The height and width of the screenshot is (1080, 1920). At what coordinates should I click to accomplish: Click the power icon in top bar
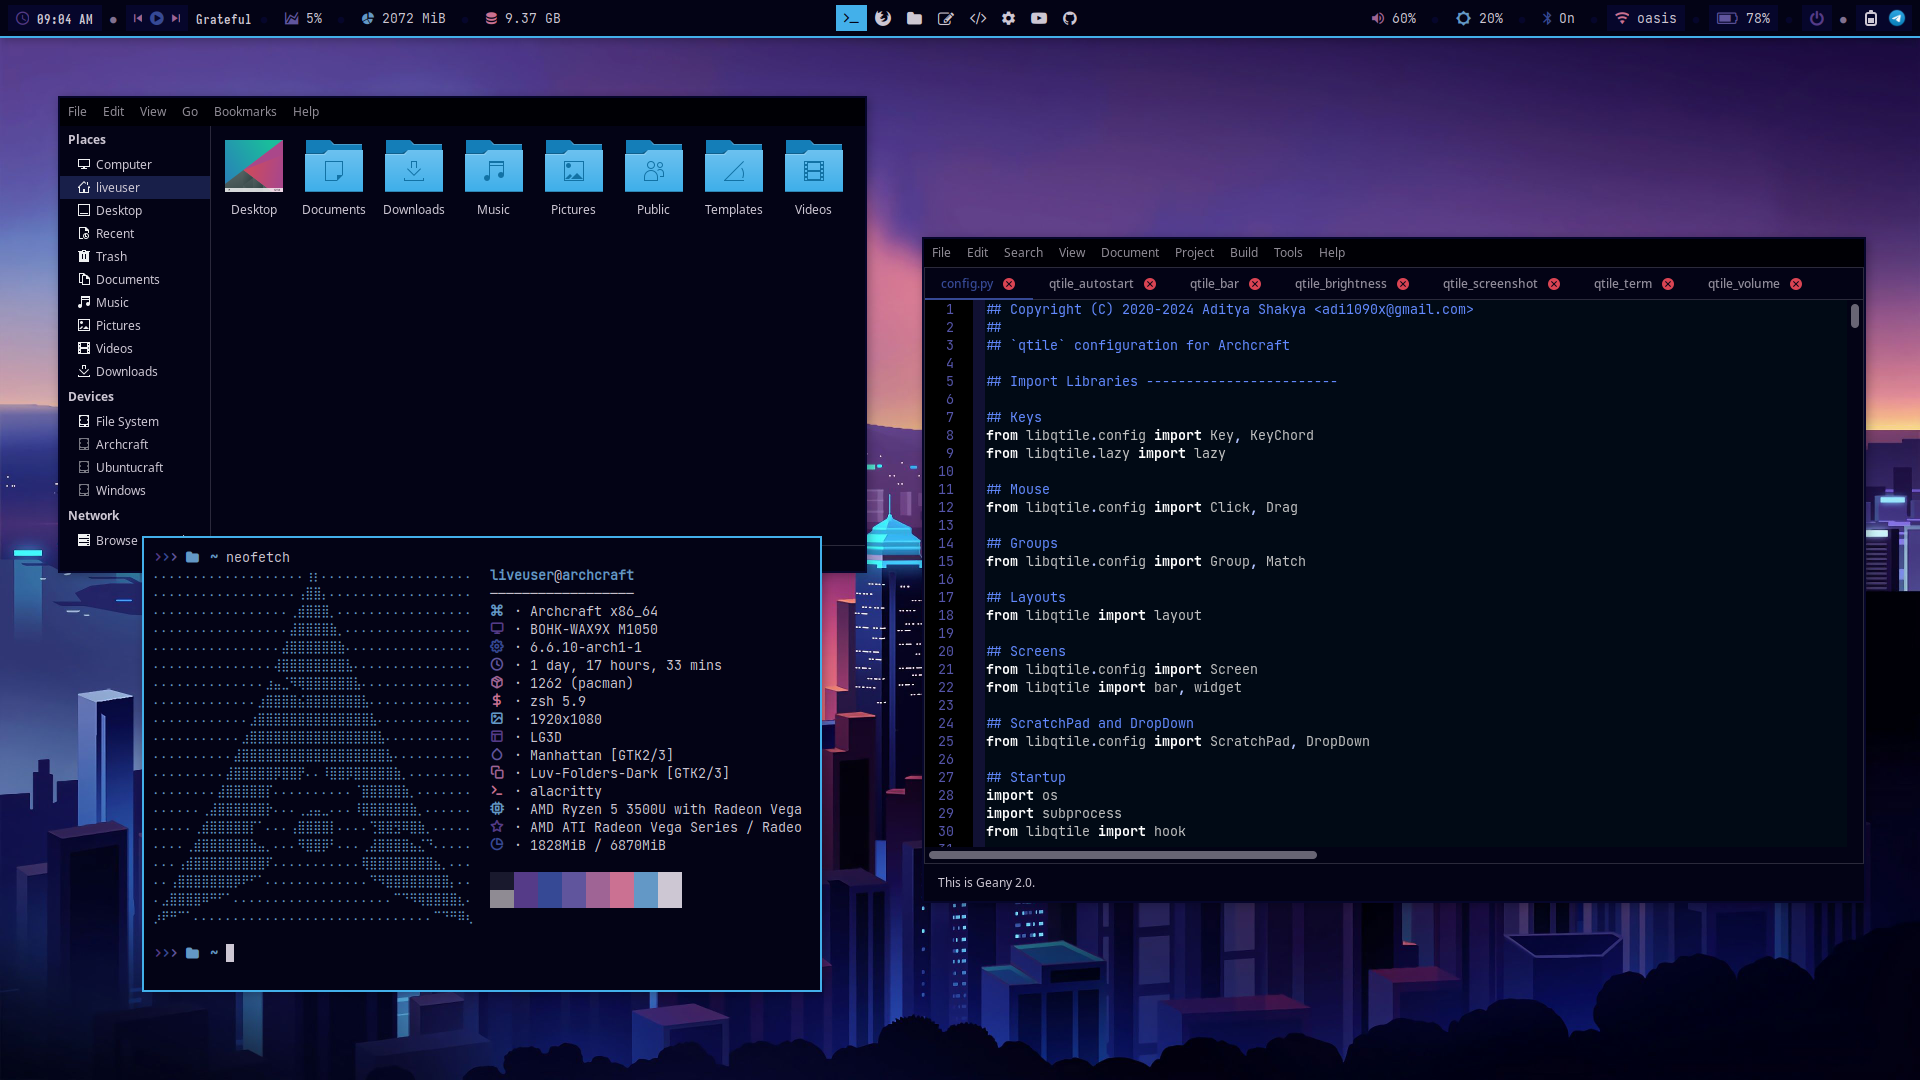[x=1817, y=18]
